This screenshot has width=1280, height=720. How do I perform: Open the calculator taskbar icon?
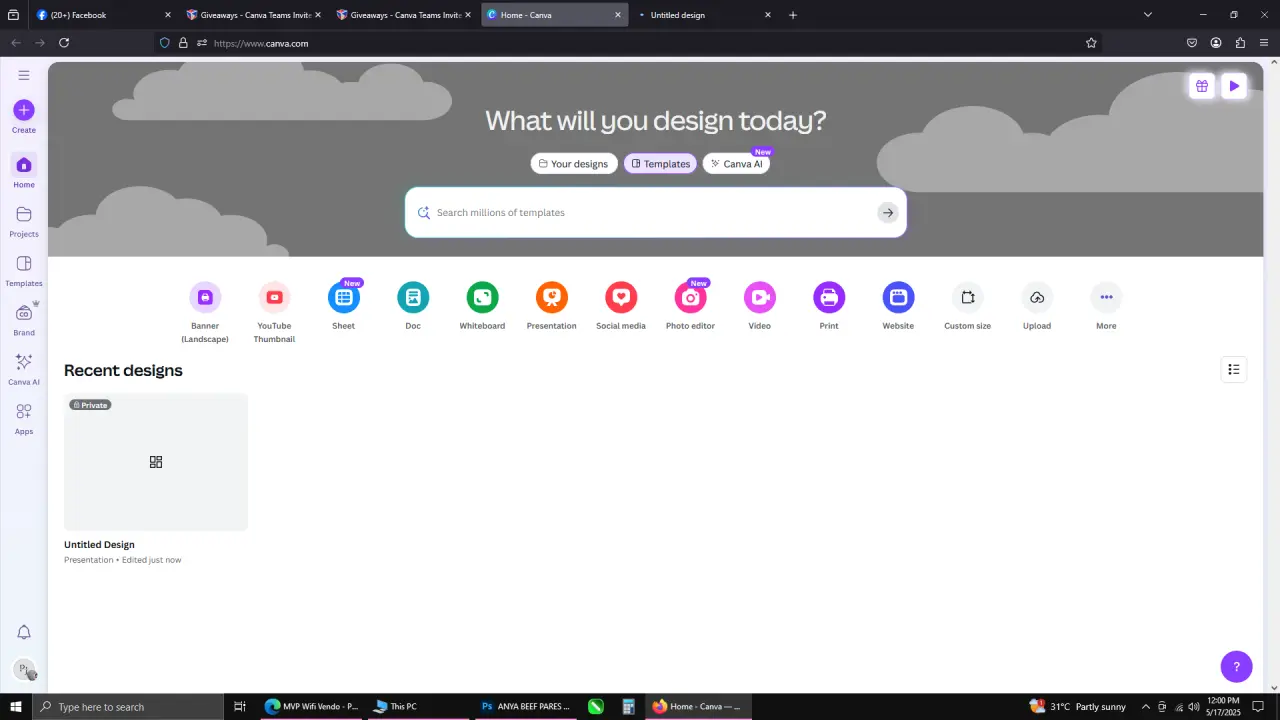pos(628,706)
